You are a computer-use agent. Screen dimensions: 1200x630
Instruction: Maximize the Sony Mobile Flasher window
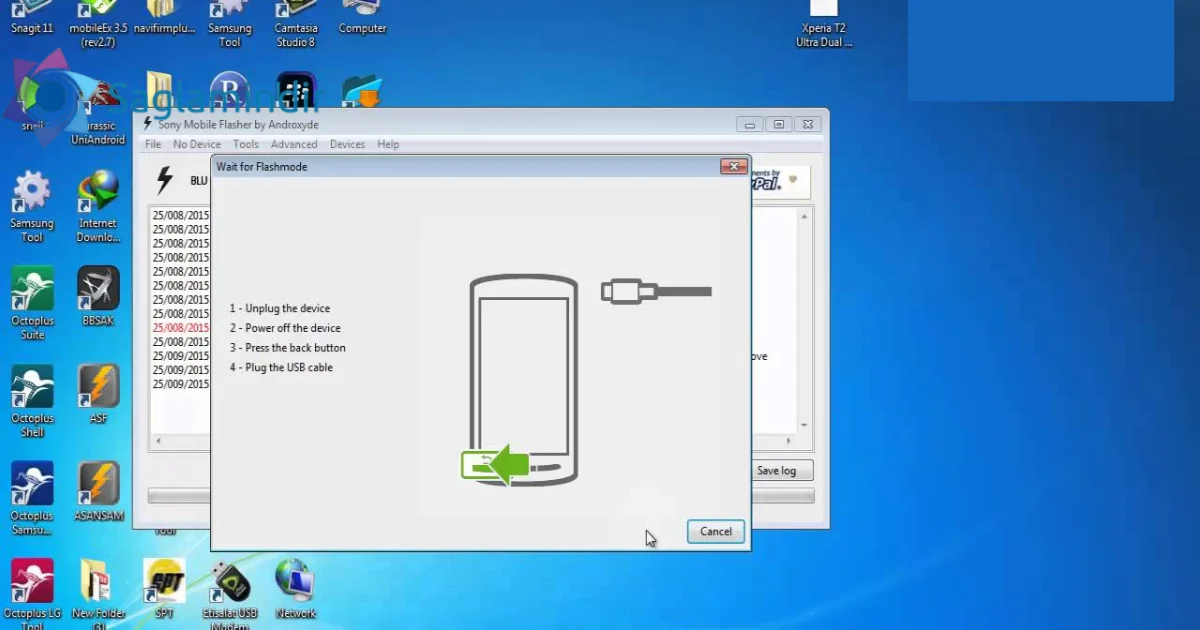click(x=780, y=124)
